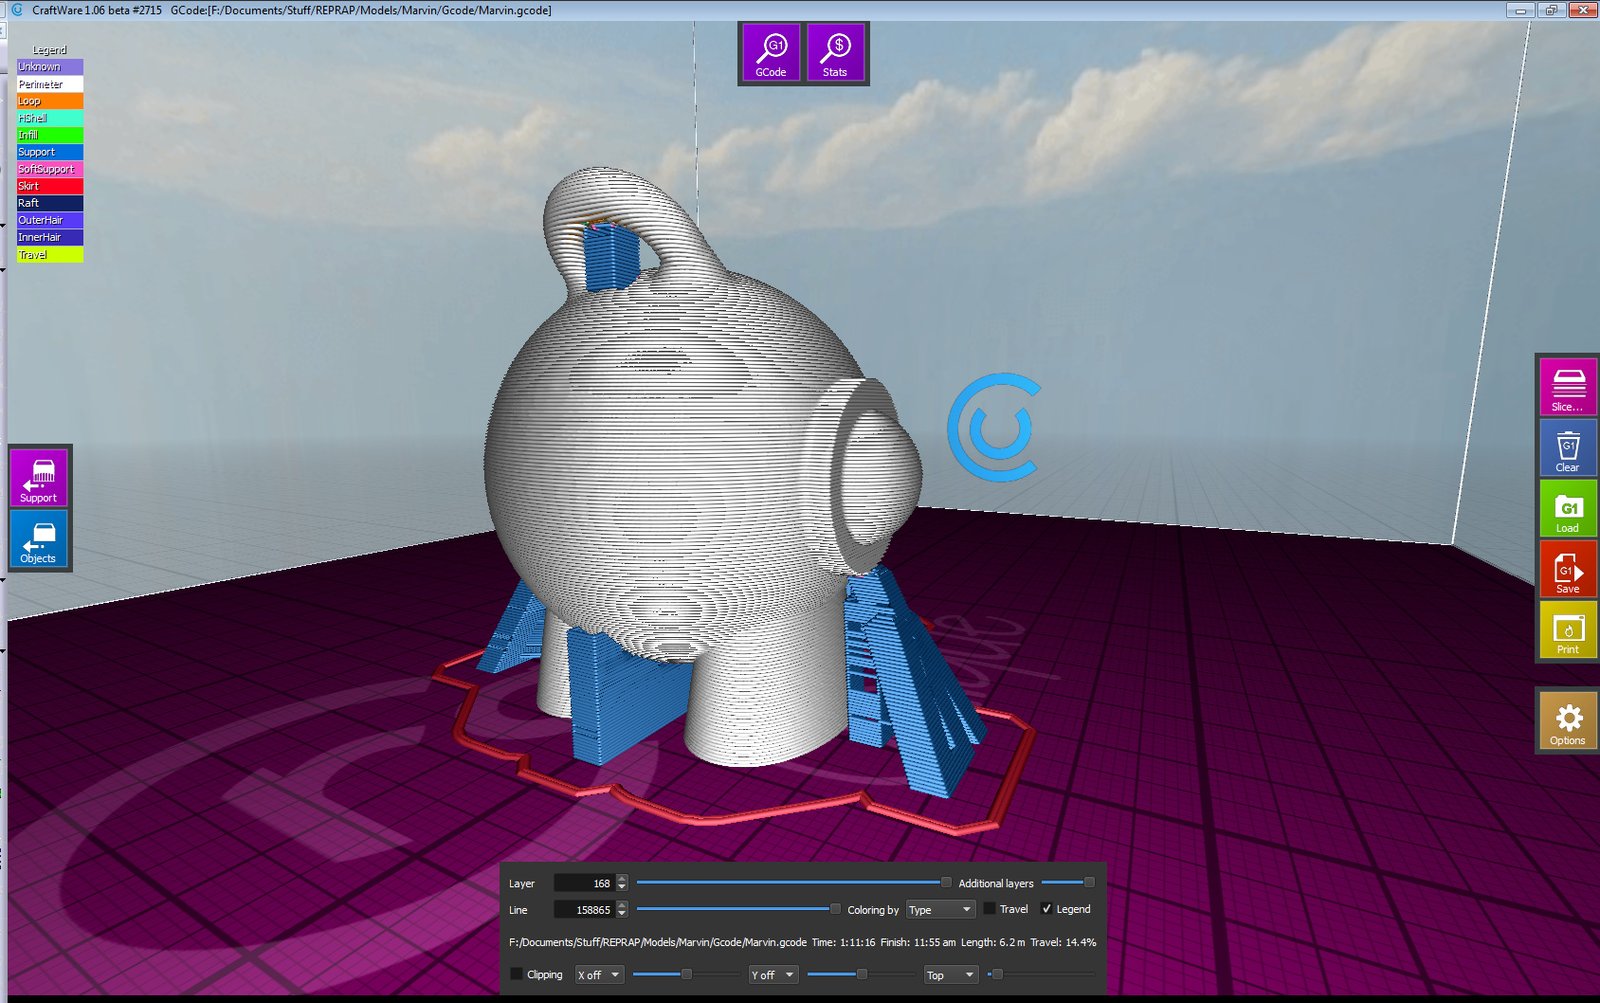Click the Layer slider track
This screenshot has width=1600, height=1003.
pyautogui.click(x=790, y=883)
